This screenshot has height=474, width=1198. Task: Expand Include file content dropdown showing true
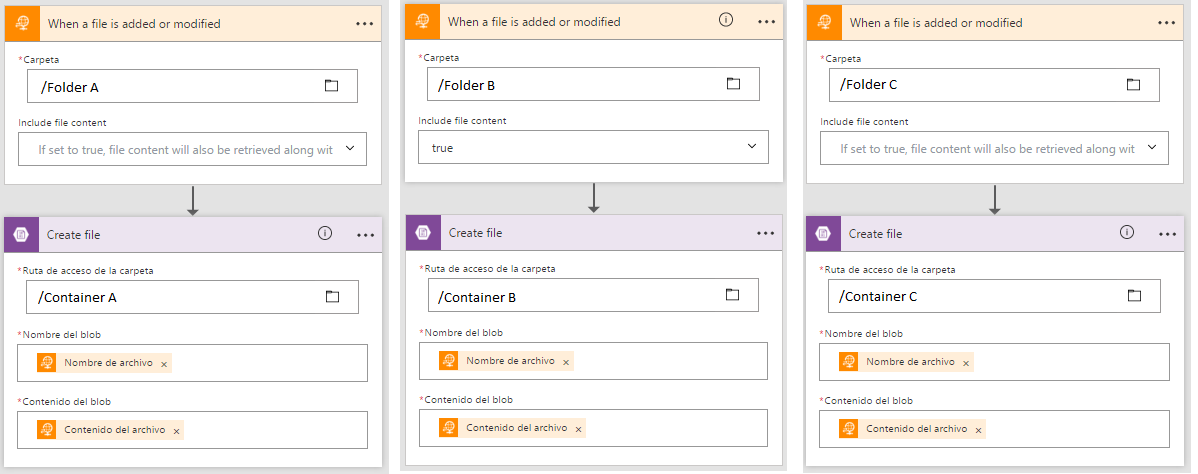point(752,147)
